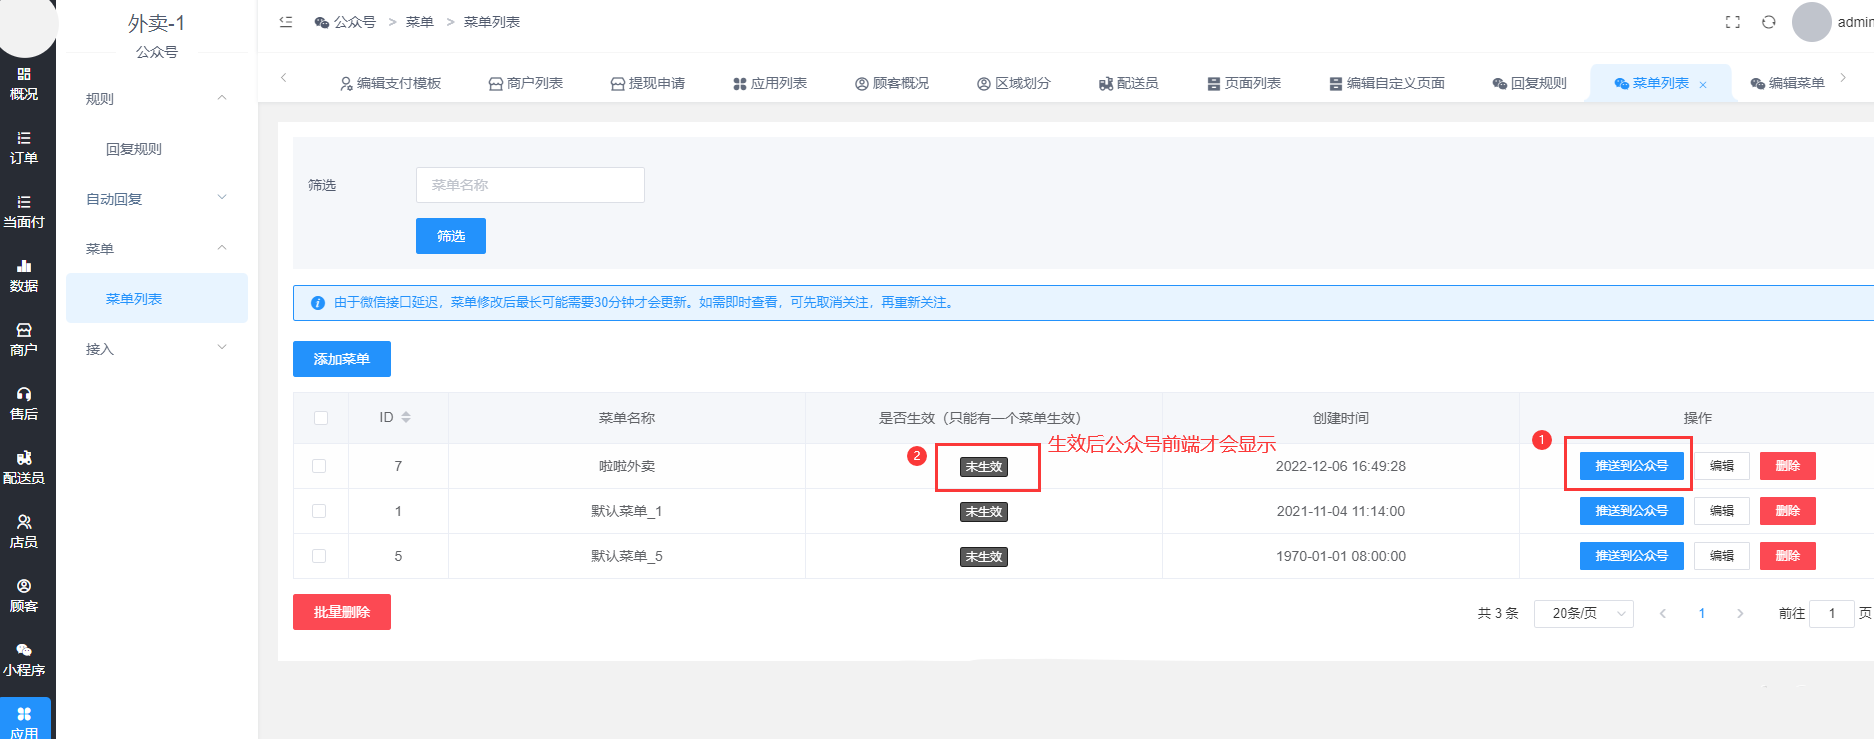The width and height of the screenshot is (1874, 739).
Task: Click the 菜单名称 filter input field
Action: [530, 185]
